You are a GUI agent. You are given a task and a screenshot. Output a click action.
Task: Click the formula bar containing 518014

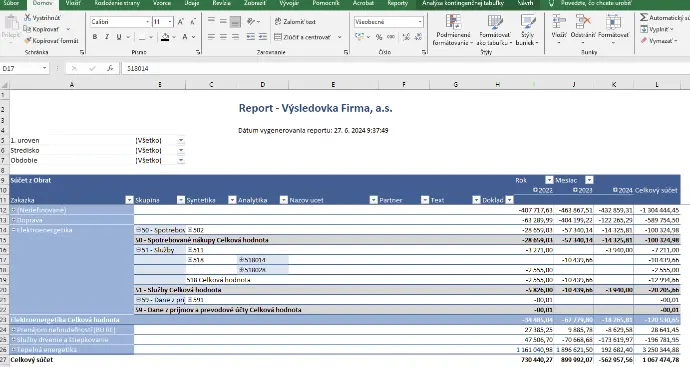[x=405, y=68]
